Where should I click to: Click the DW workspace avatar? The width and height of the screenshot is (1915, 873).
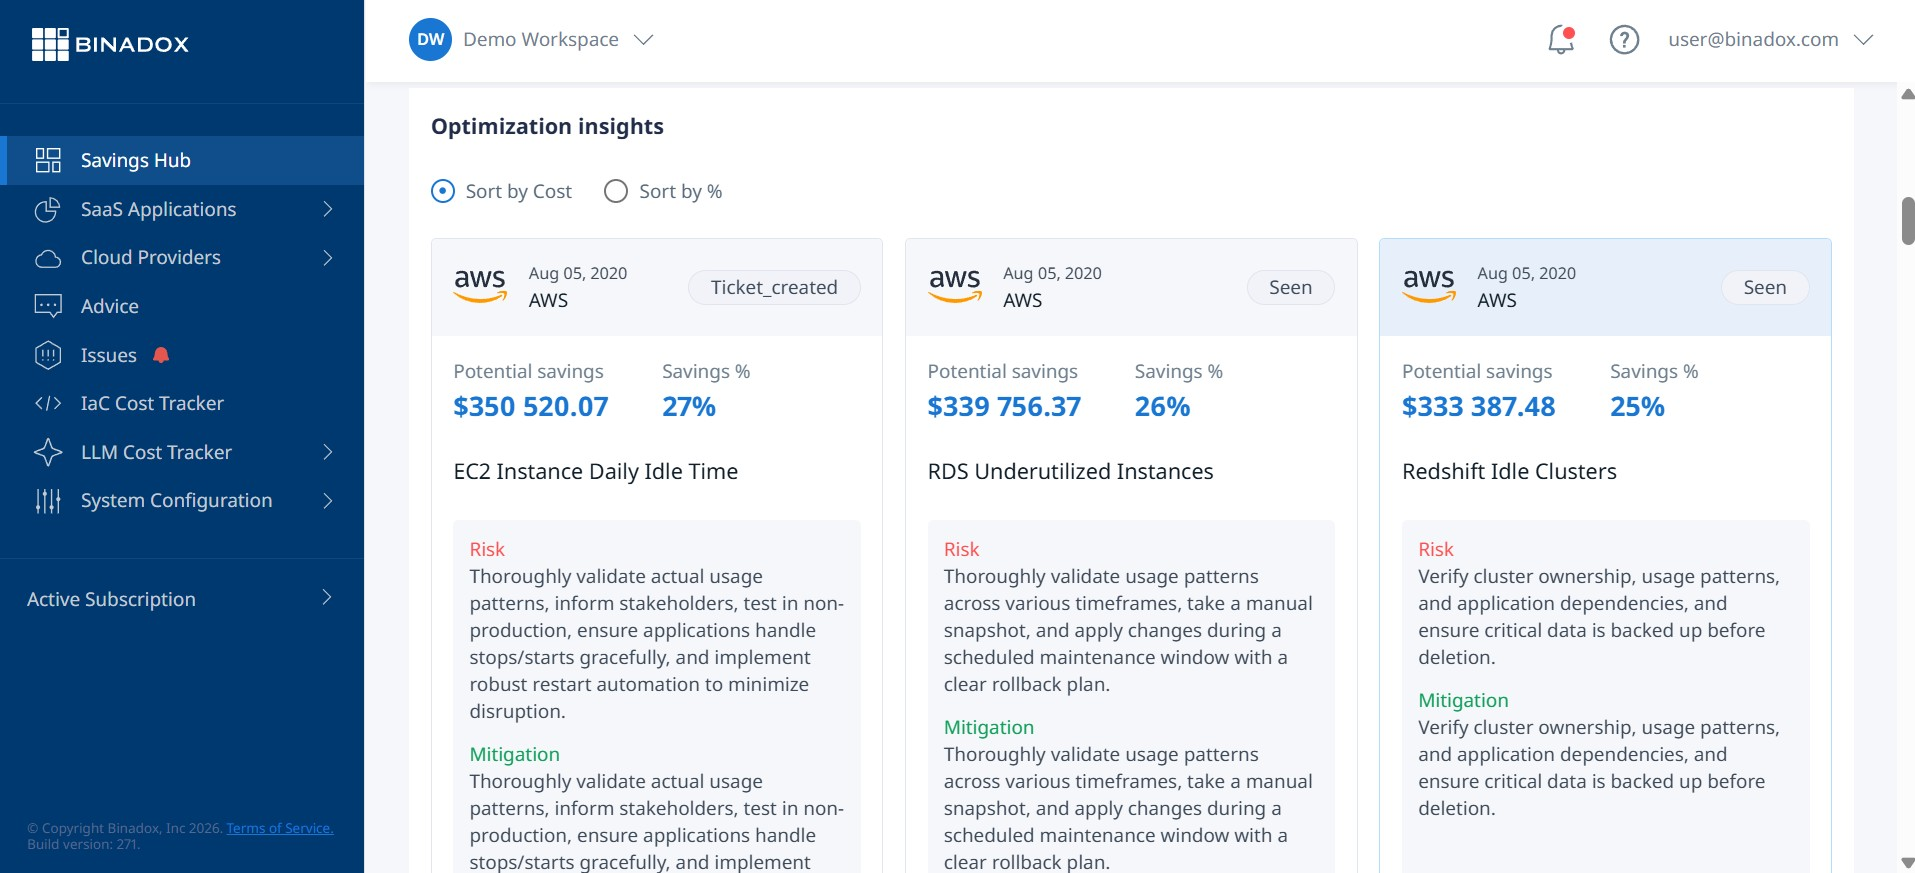point(430,39)
